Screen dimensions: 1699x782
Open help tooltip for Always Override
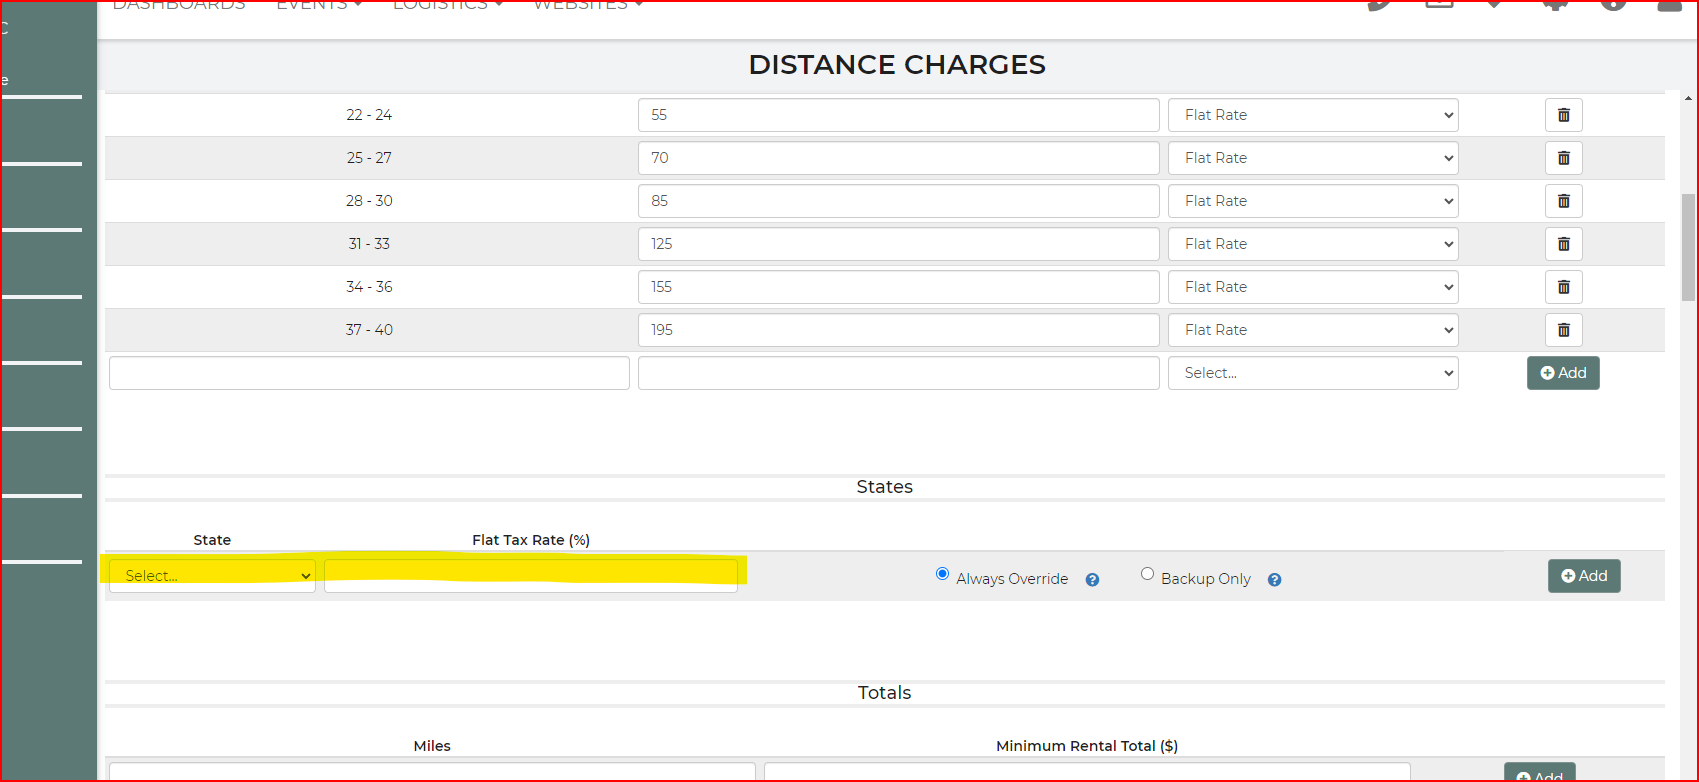(x=1092, y=580)
